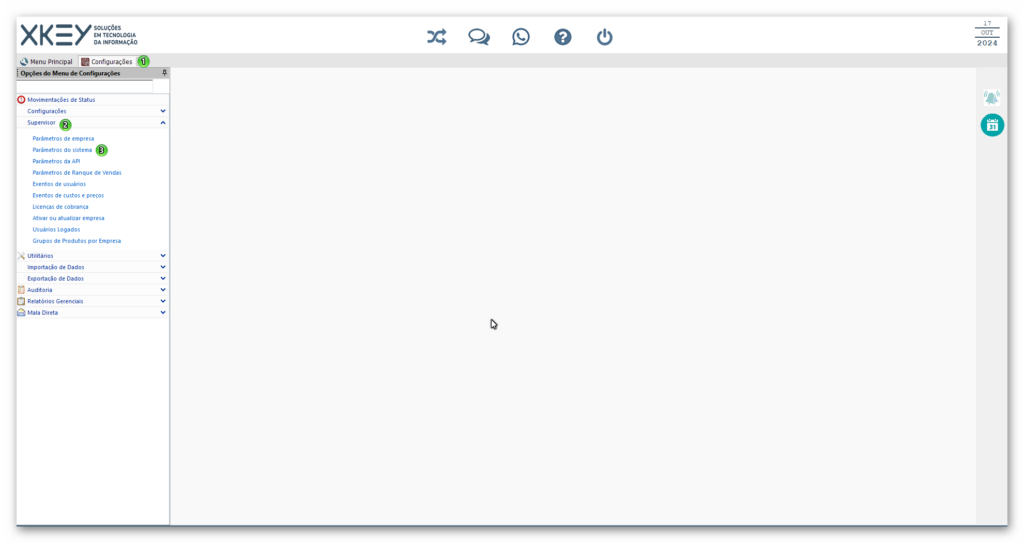
Task: Expand the Utilitários section chevron
Action: 163,255
